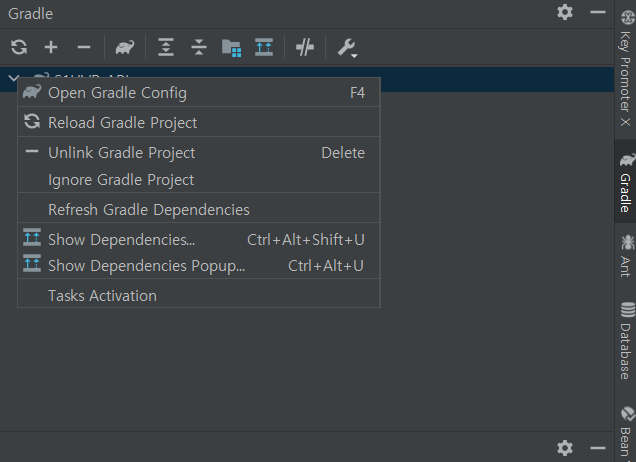Reload all Gradle projects from toolbar
This screenshot has height=462, width=636.
click(19, 47)
